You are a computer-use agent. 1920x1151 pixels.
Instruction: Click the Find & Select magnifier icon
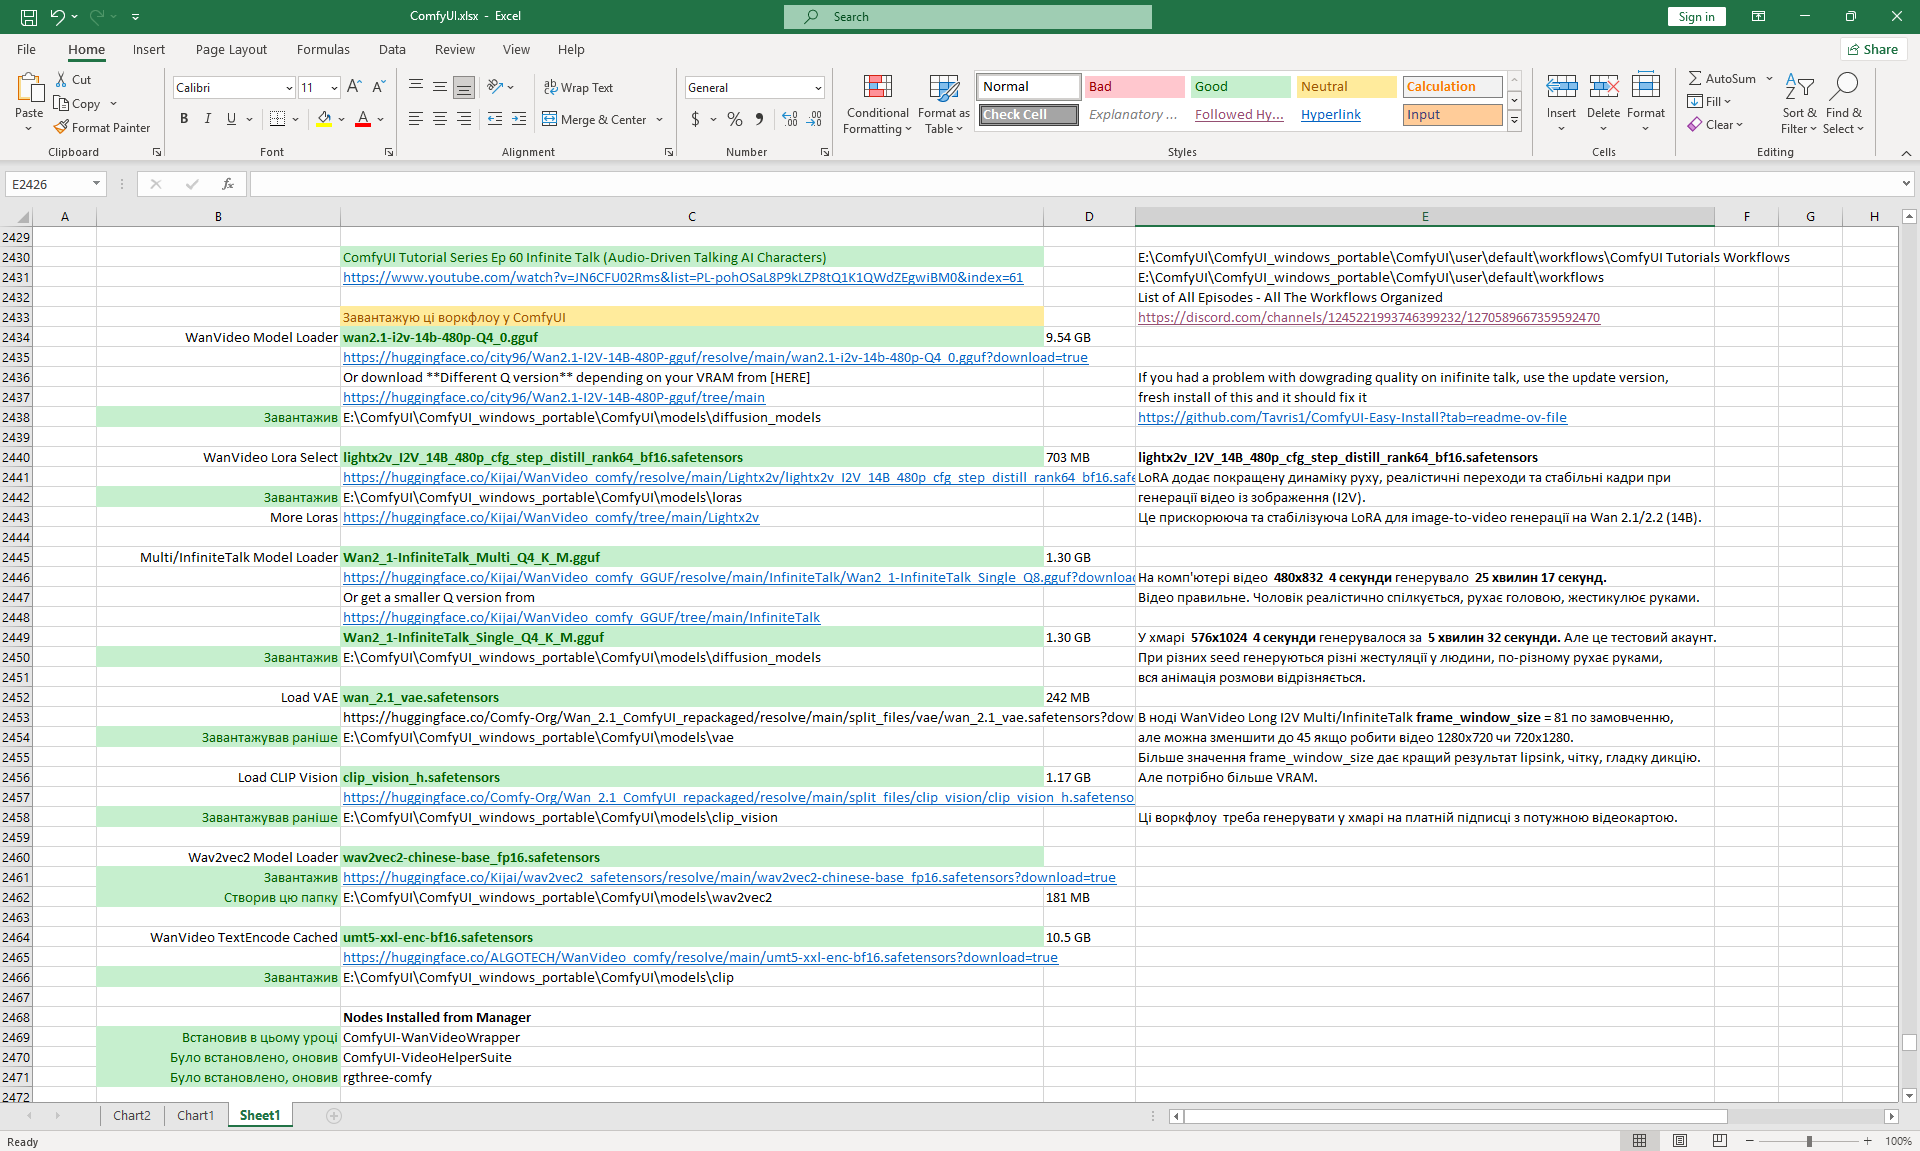point(1843,87)
